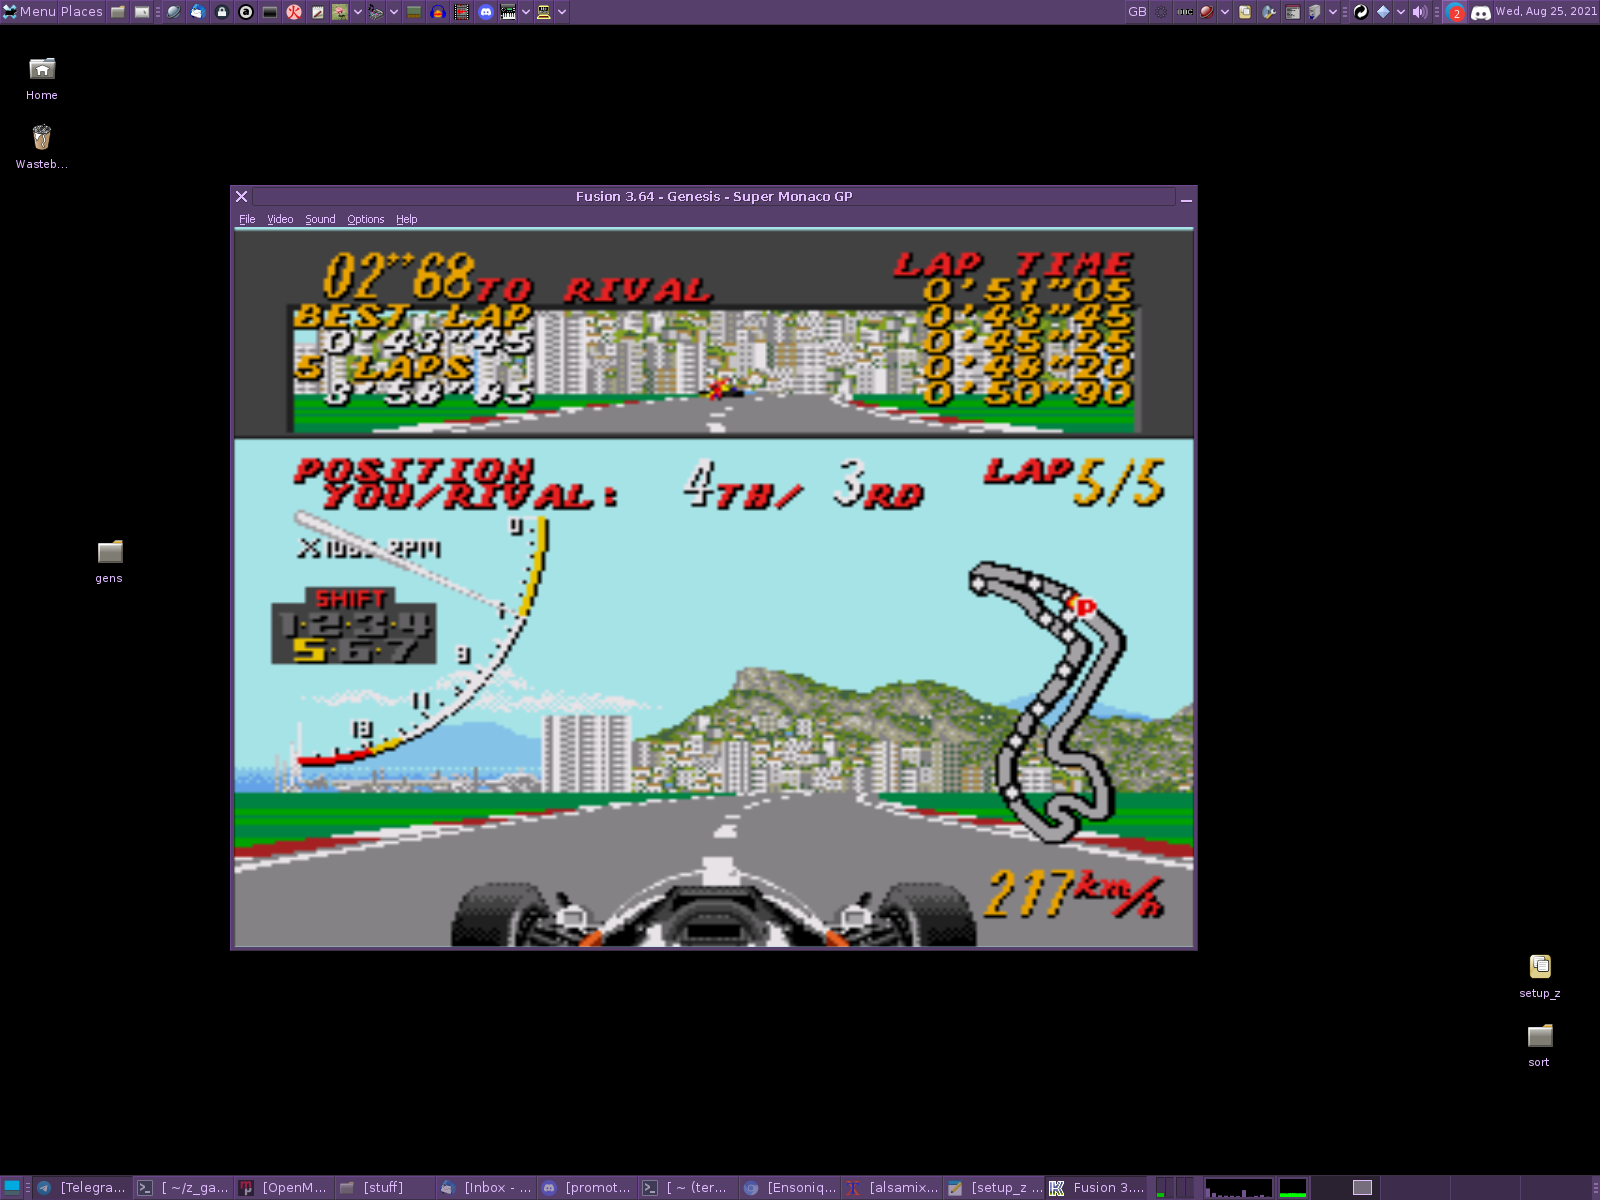Open the gens folder on the desktop

coord(109,561)
